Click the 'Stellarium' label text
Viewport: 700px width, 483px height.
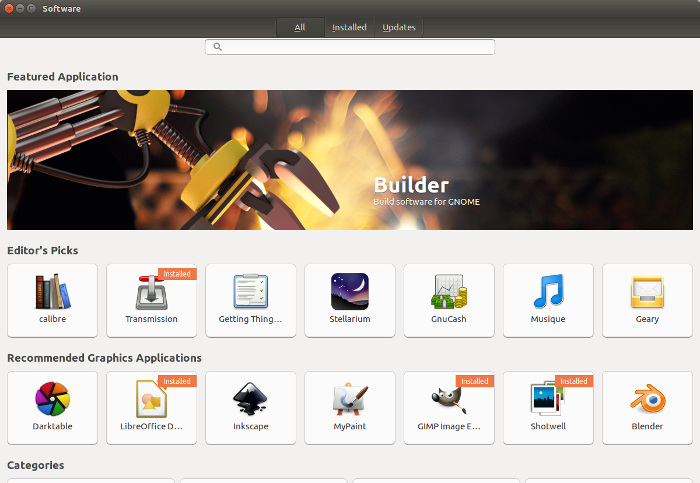[350, 319]
